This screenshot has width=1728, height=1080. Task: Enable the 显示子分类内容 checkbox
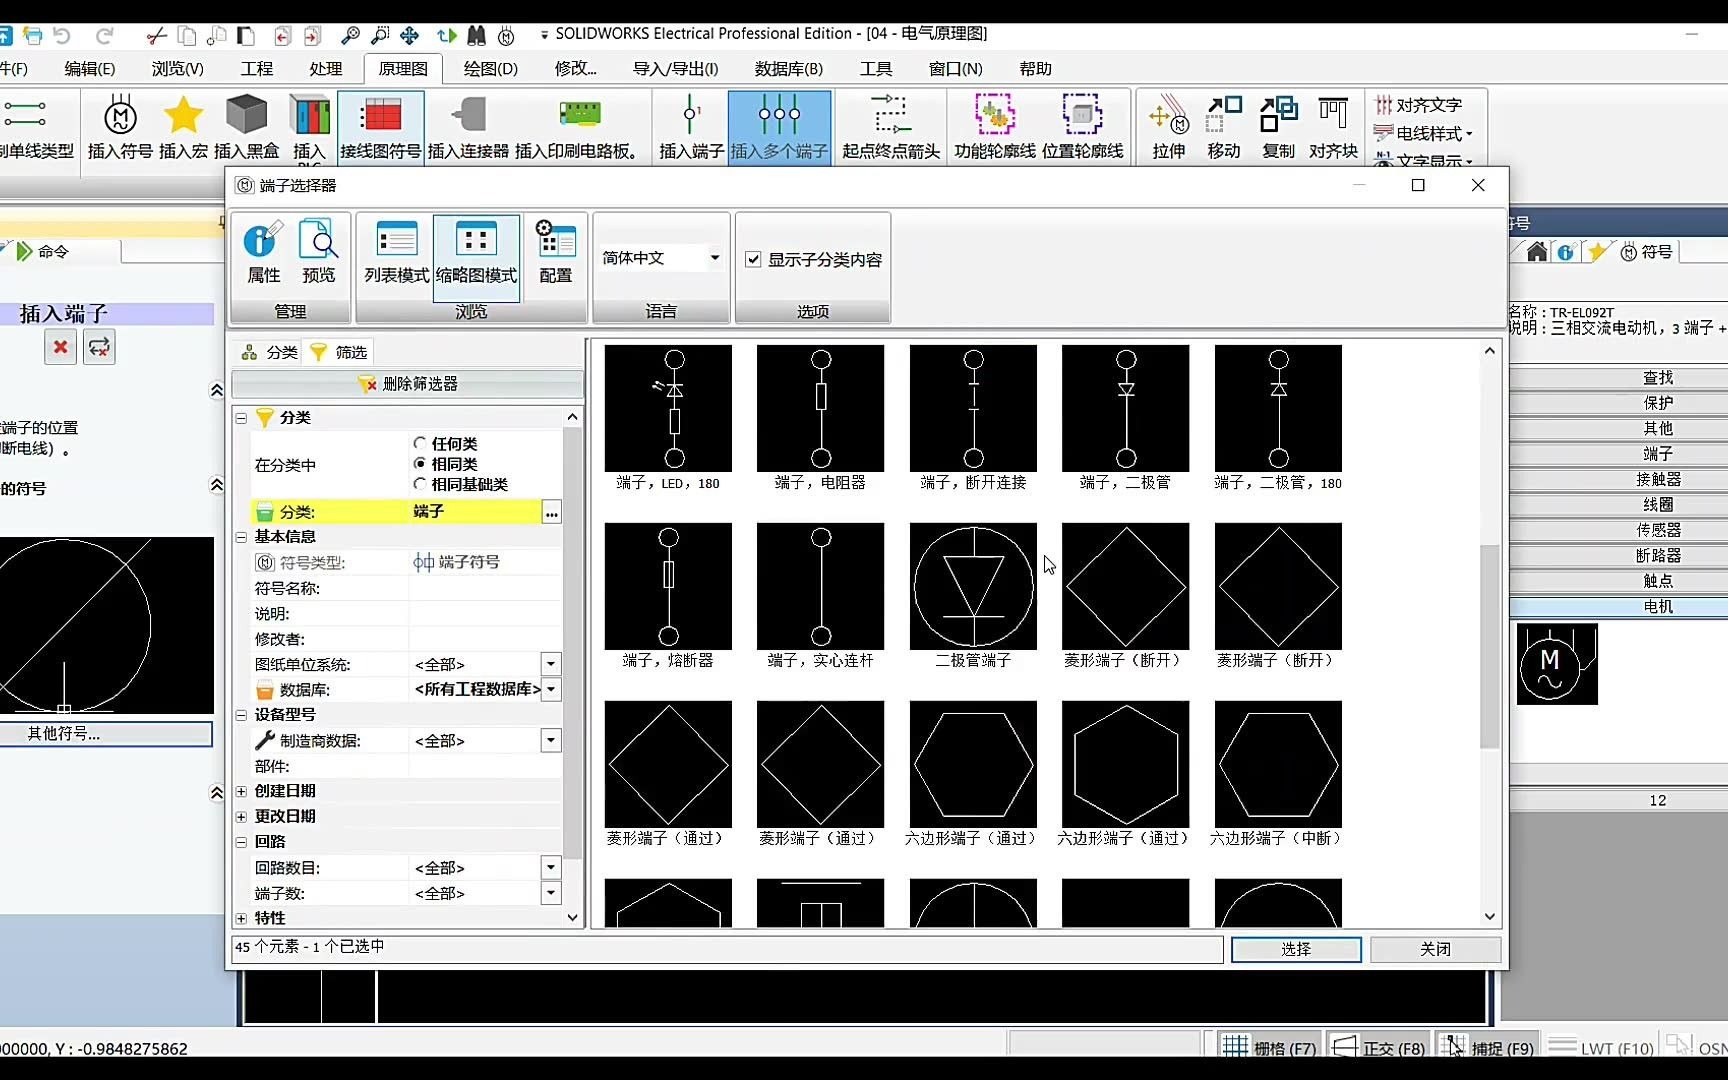pyautogui.click(x=753, y=259)
